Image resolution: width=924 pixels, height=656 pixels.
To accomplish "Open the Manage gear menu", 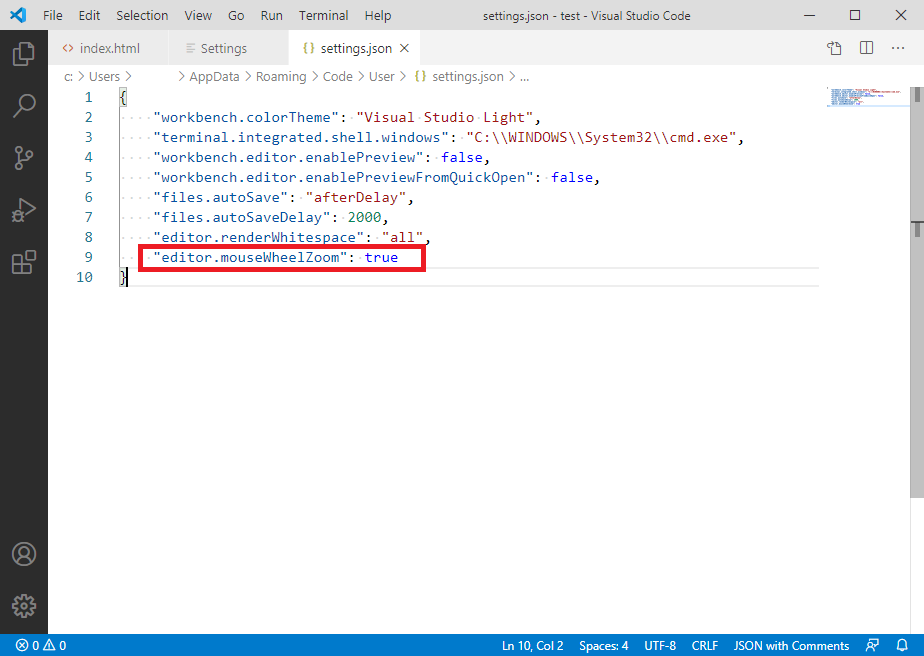I will (24, 606).
